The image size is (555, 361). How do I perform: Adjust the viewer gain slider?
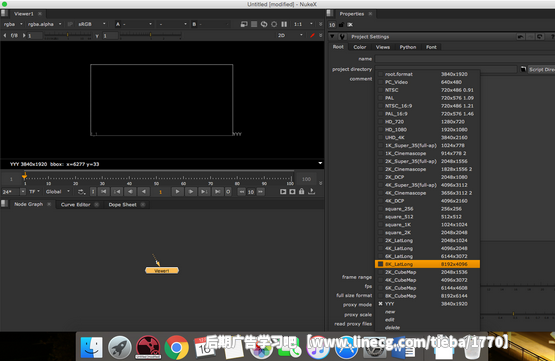[x=67, y=35]
